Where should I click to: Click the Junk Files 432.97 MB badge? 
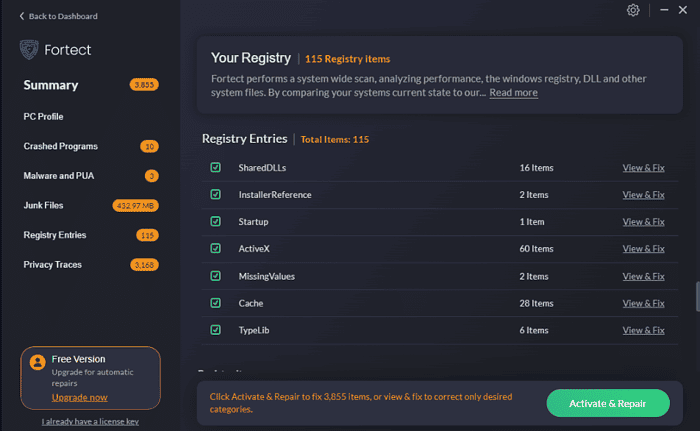tap(135, 206)
